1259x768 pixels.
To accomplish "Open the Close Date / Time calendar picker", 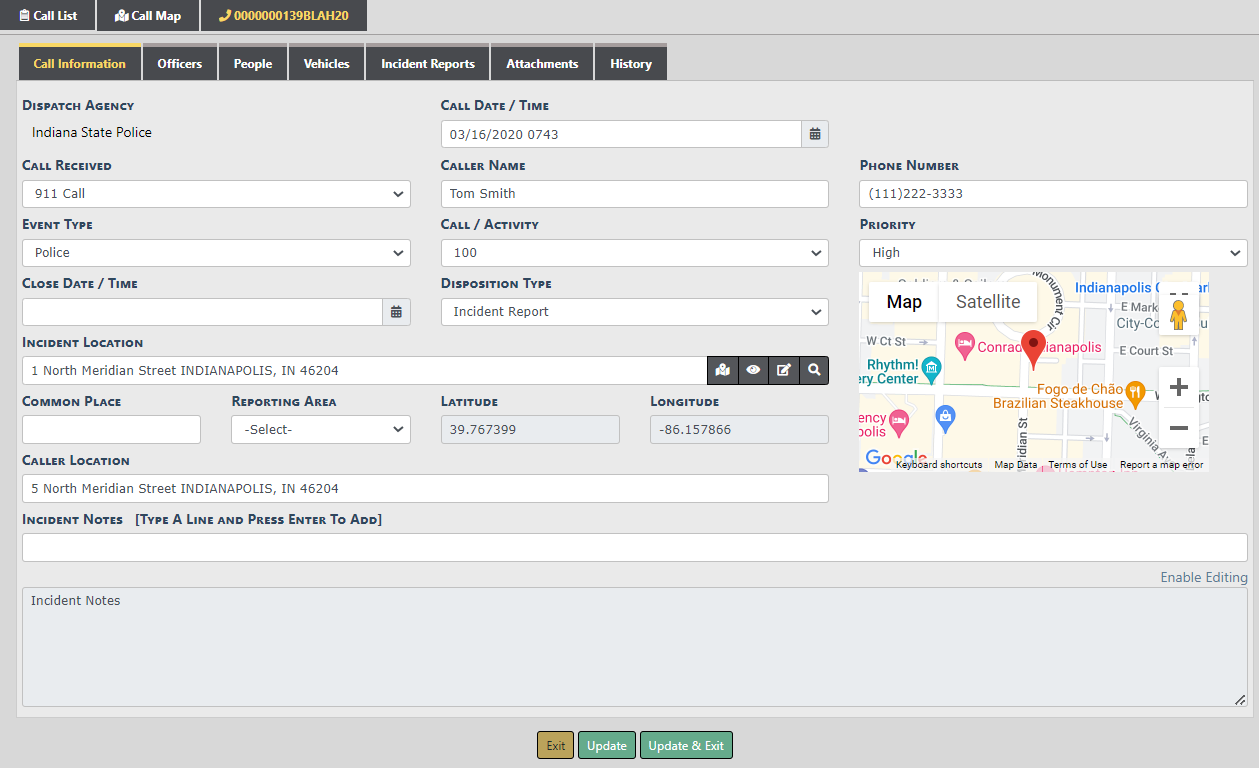I will click(x=396, y=312).
